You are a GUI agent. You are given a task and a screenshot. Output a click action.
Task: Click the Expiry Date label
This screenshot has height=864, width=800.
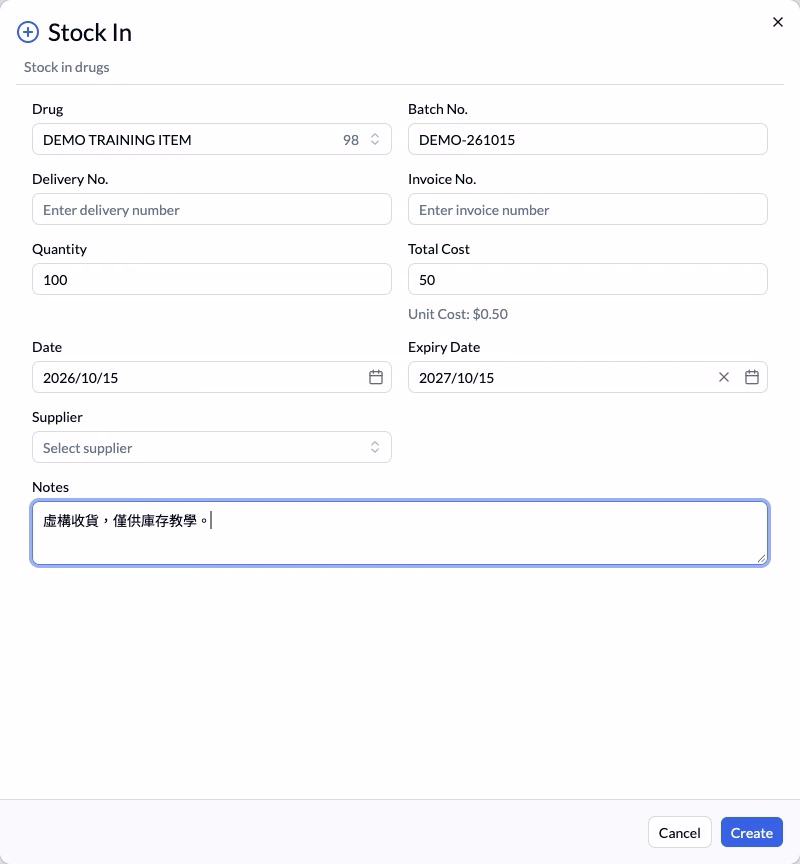point(444,347)
